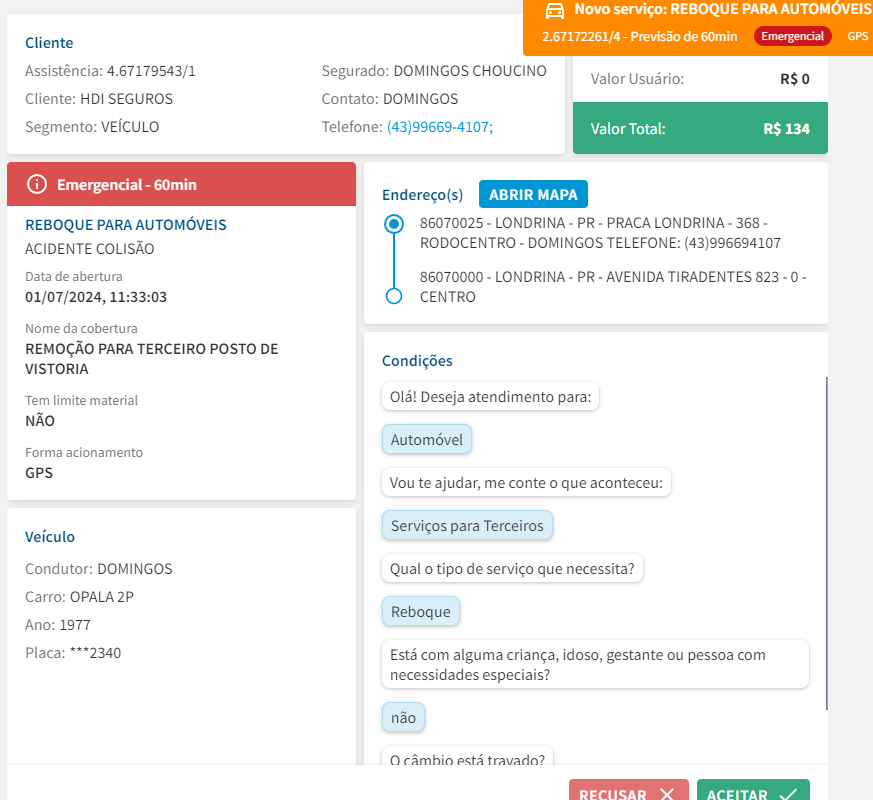Click the 'não' answer chip
873x800 pixels.
tap(404, 718)
